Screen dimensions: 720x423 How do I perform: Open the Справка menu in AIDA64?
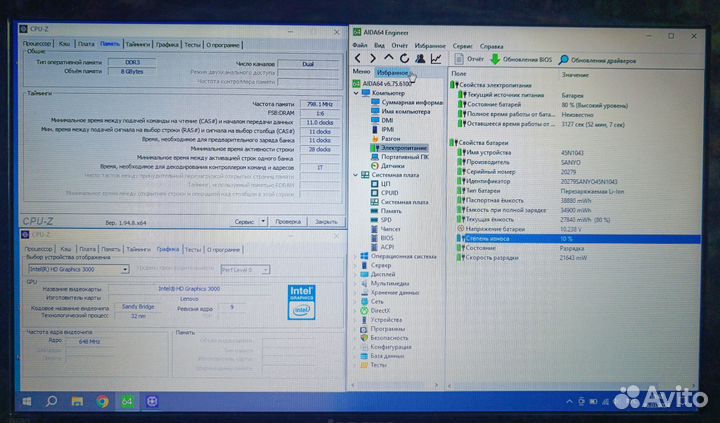(x=491, y=46)
